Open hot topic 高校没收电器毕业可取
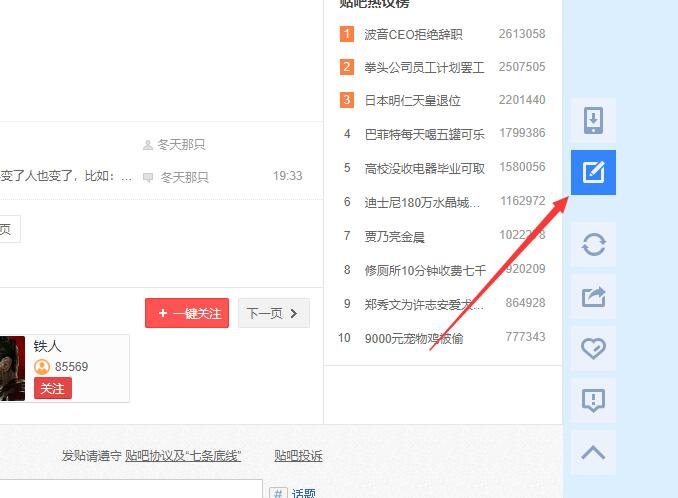 pos(425,168)
